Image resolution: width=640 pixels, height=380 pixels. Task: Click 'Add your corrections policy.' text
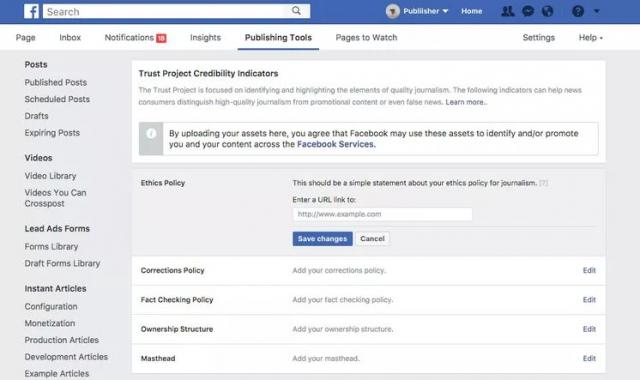339,270
